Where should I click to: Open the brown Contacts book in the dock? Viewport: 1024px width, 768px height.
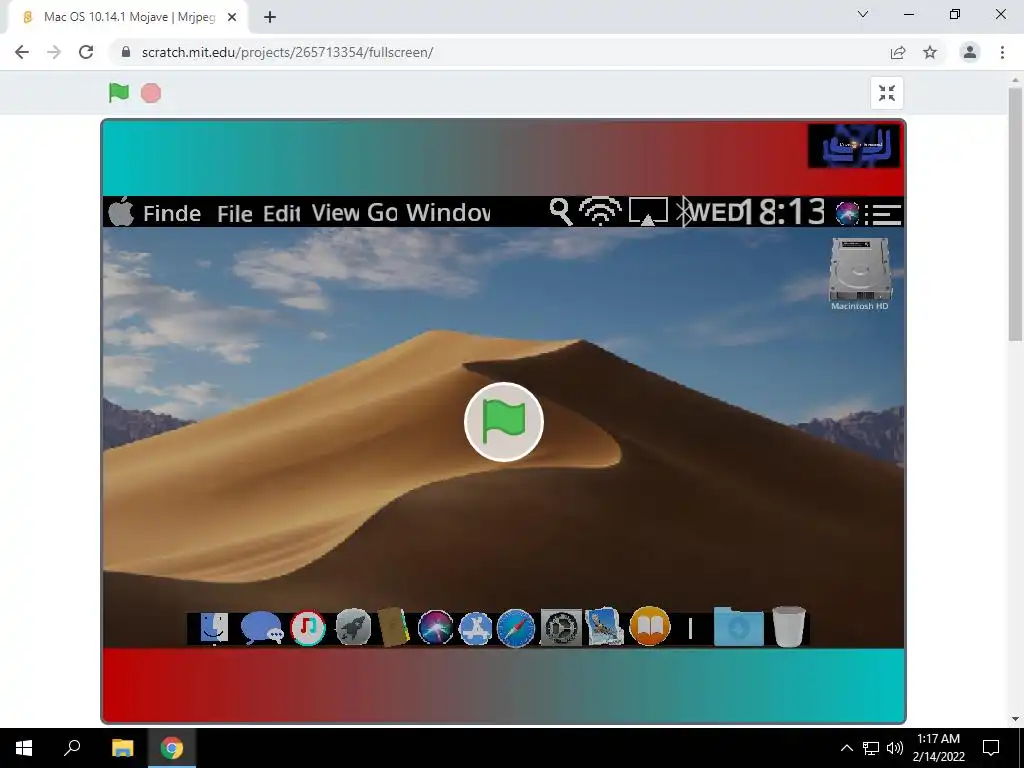[394, 628]
